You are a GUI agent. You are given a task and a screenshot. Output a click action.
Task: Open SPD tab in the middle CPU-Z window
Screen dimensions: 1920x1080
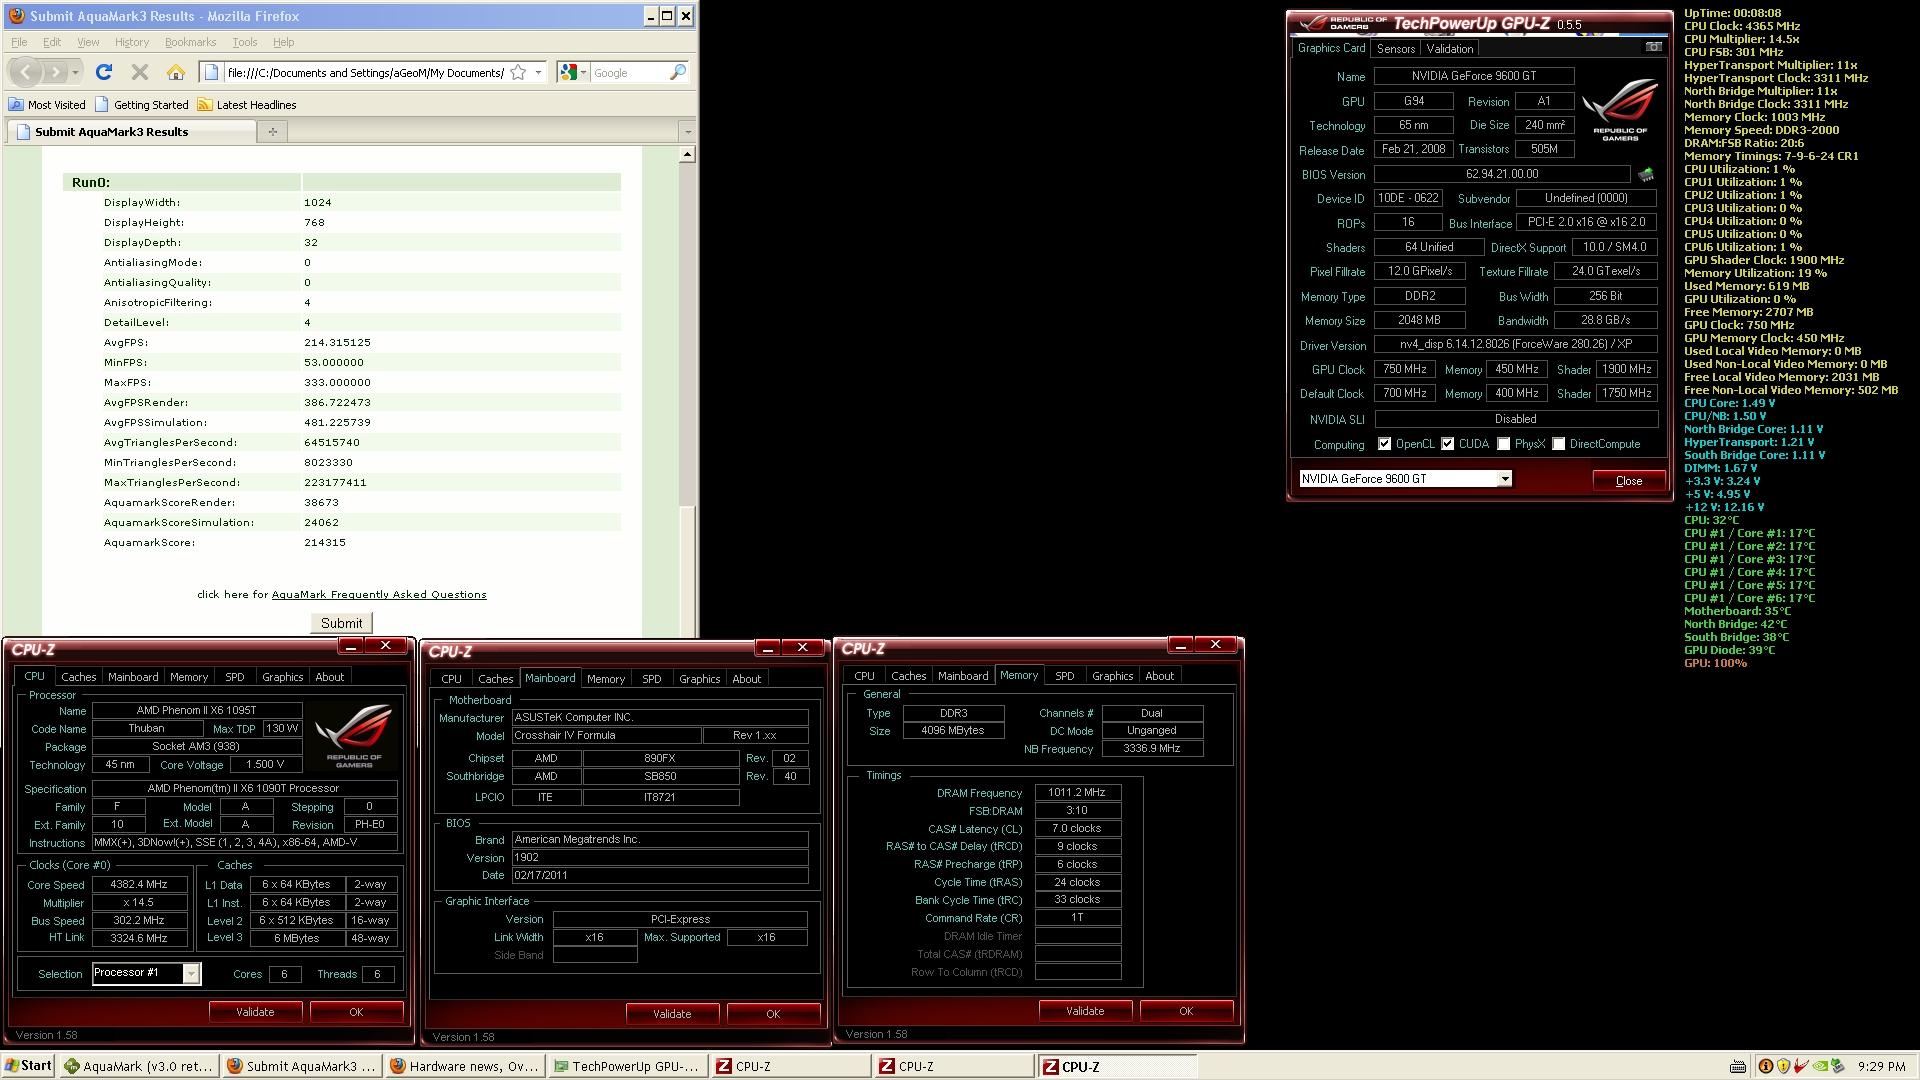click(x=651, y=679)
